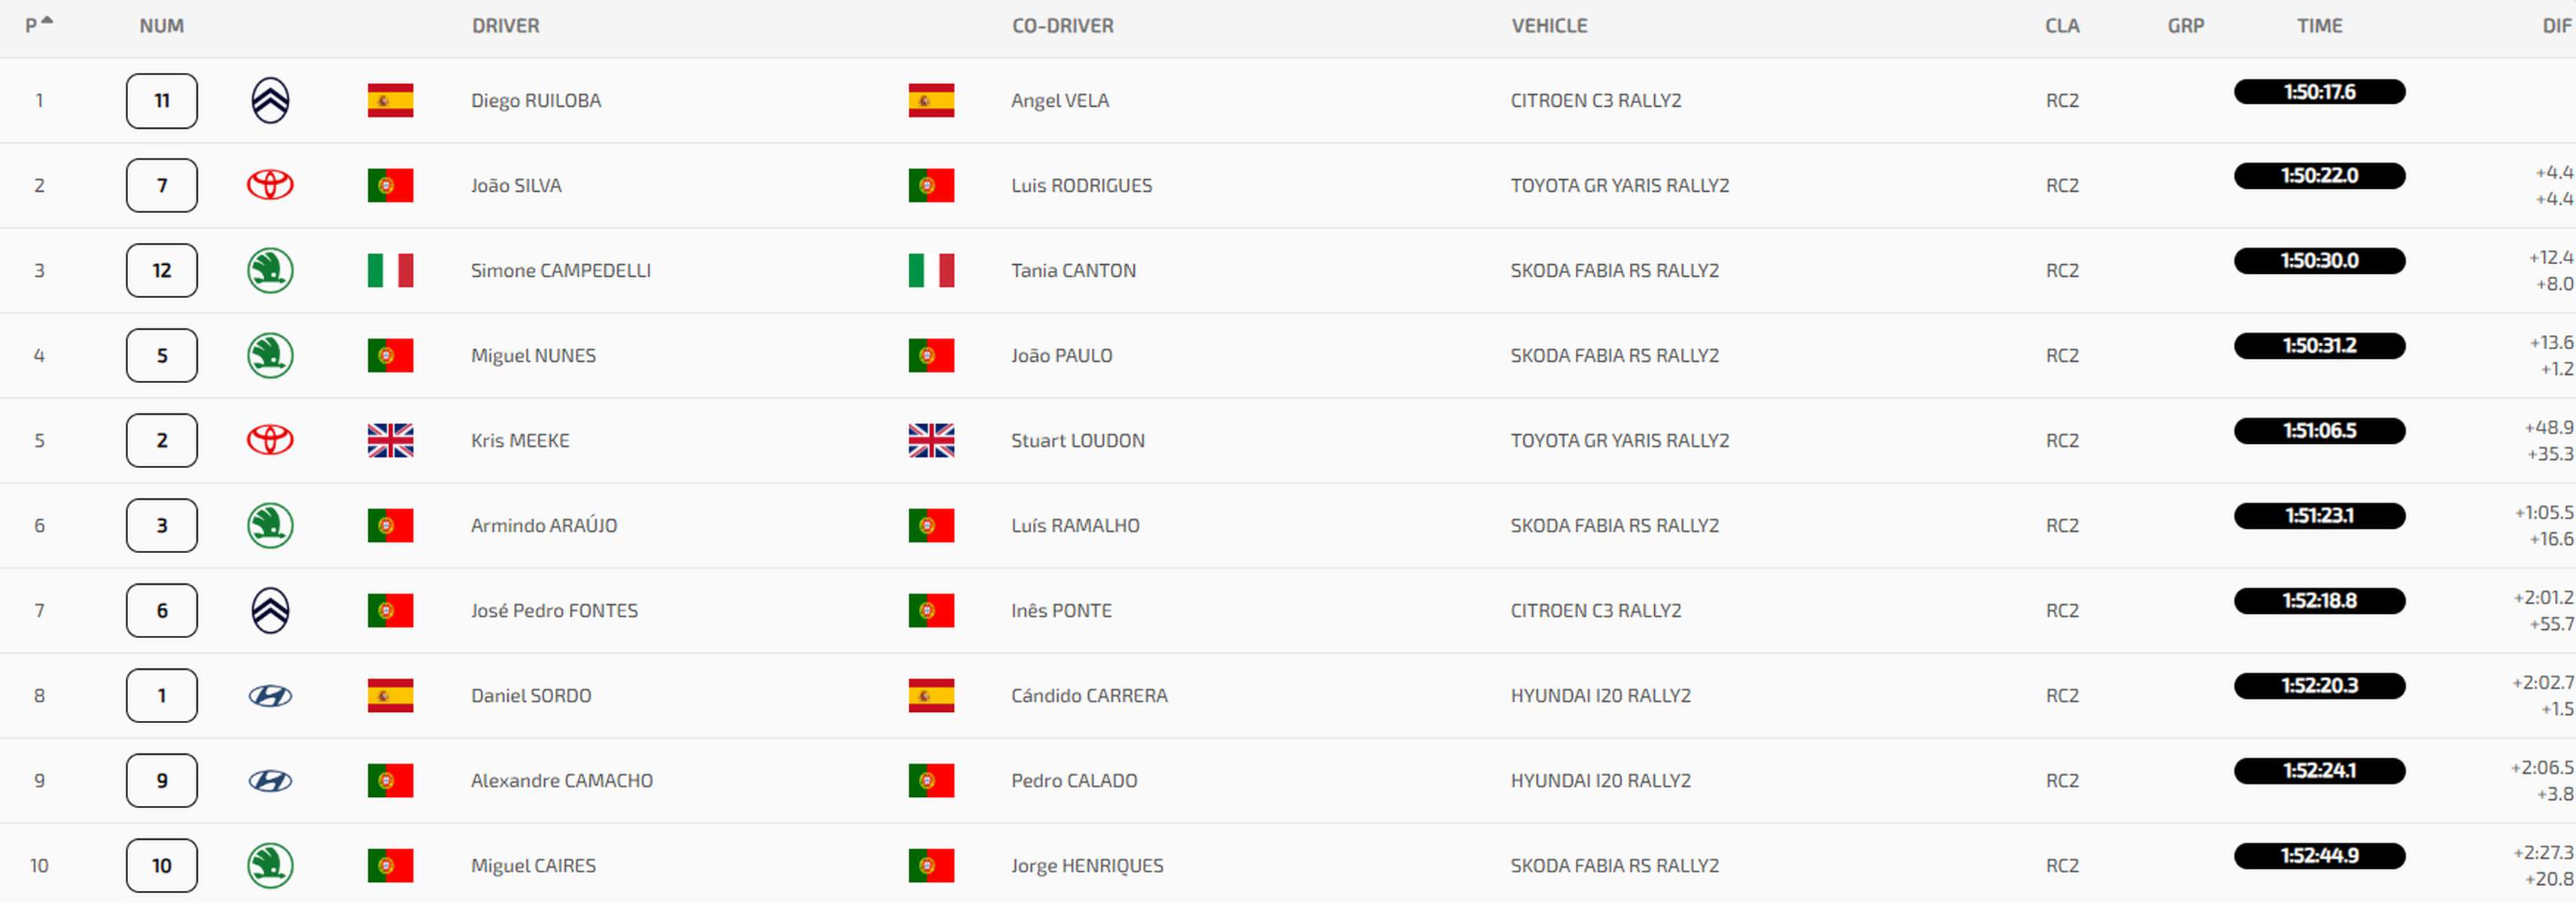Toggle the sort arrow on the P column
Viewport: 2576px width, 903px height.
(47, 20)
